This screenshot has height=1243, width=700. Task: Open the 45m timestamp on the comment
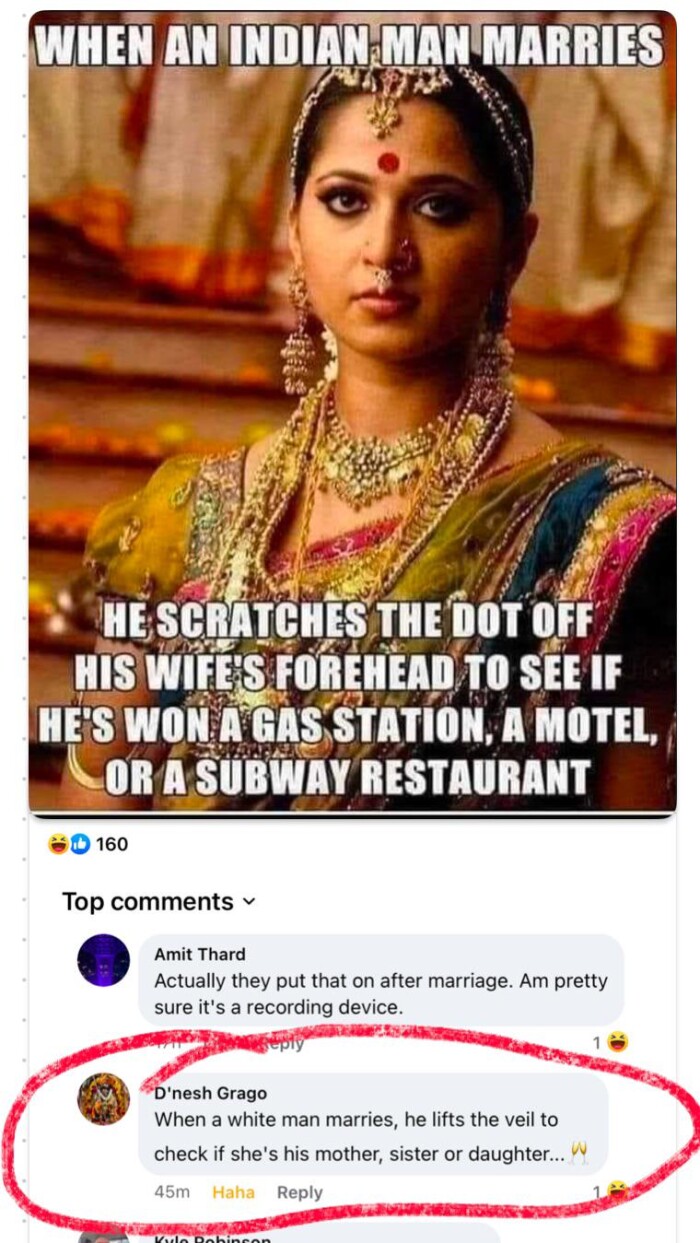pyautogui.click(x=172, y=1192)
